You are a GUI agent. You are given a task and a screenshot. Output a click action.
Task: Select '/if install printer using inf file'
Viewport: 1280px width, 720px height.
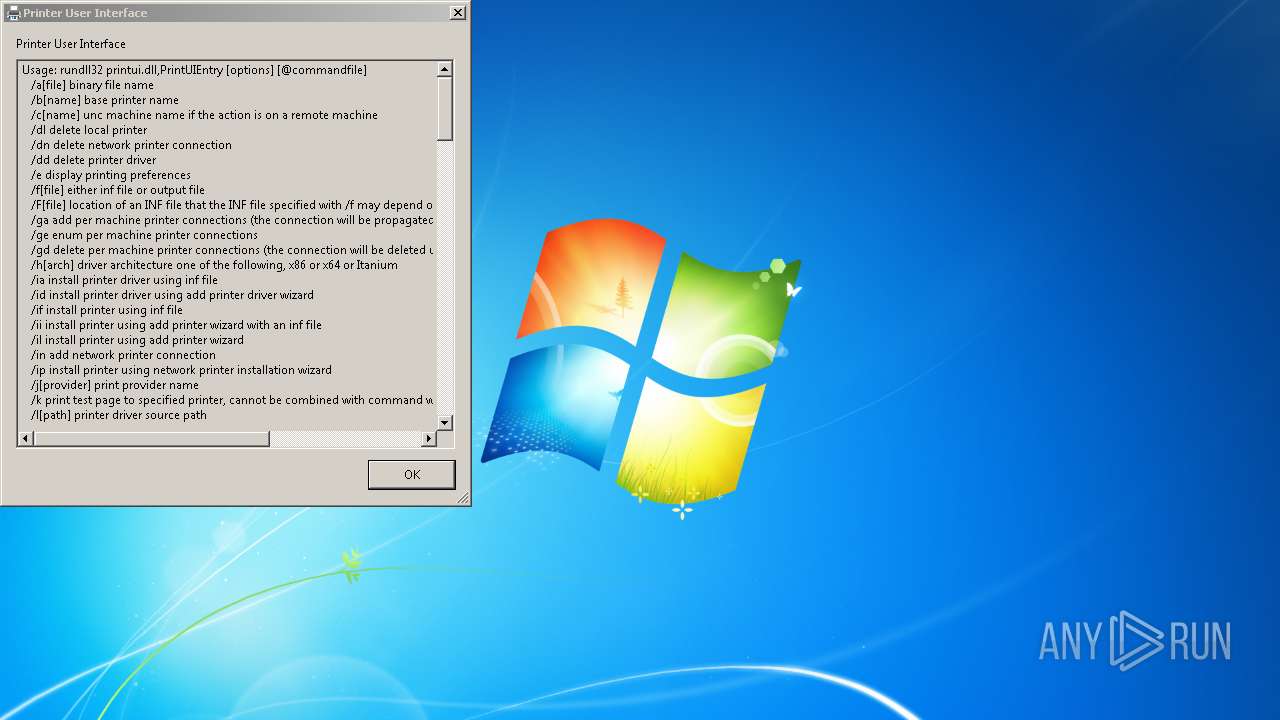pos(106,310)
